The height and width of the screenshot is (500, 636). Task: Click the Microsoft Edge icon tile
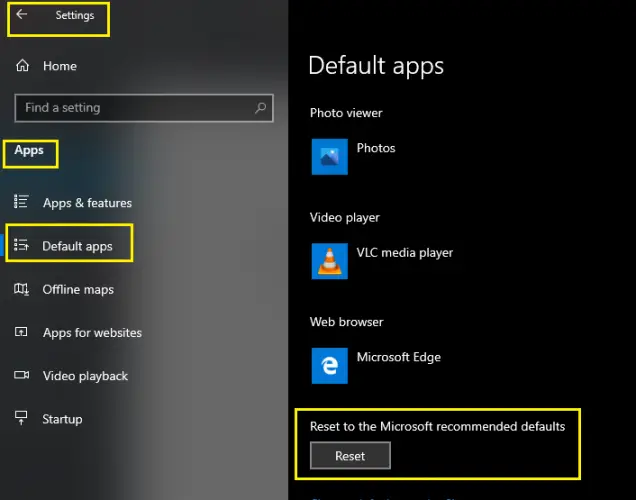pyautogui.click(x=329, y=365)
